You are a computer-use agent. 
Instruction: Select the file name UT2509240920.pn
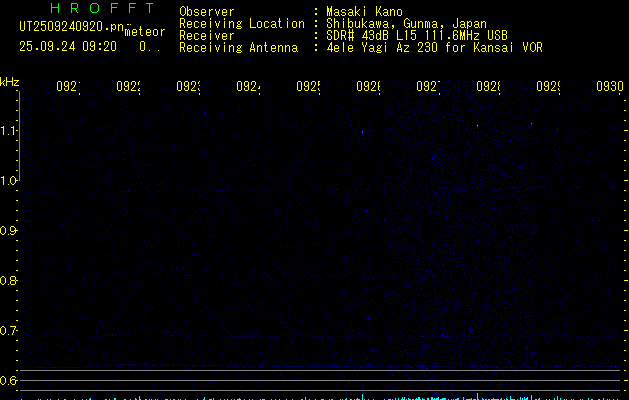pyautogui.click(x=72, y=27)
